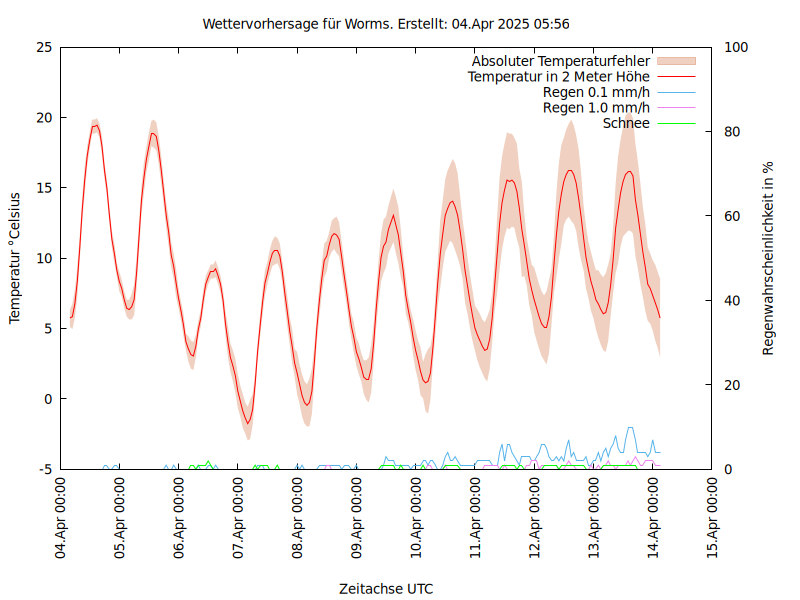Click the 'Temperatur in 2 Meter Höhe' legend entry
800x600 pixels.
[x=559, y=76]
